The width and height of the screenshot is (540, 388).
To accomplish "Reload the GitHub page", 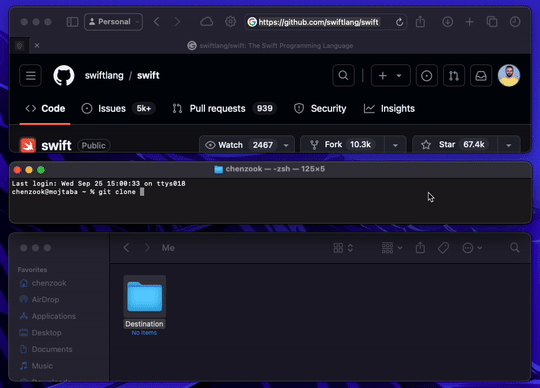I will [399, 22].
